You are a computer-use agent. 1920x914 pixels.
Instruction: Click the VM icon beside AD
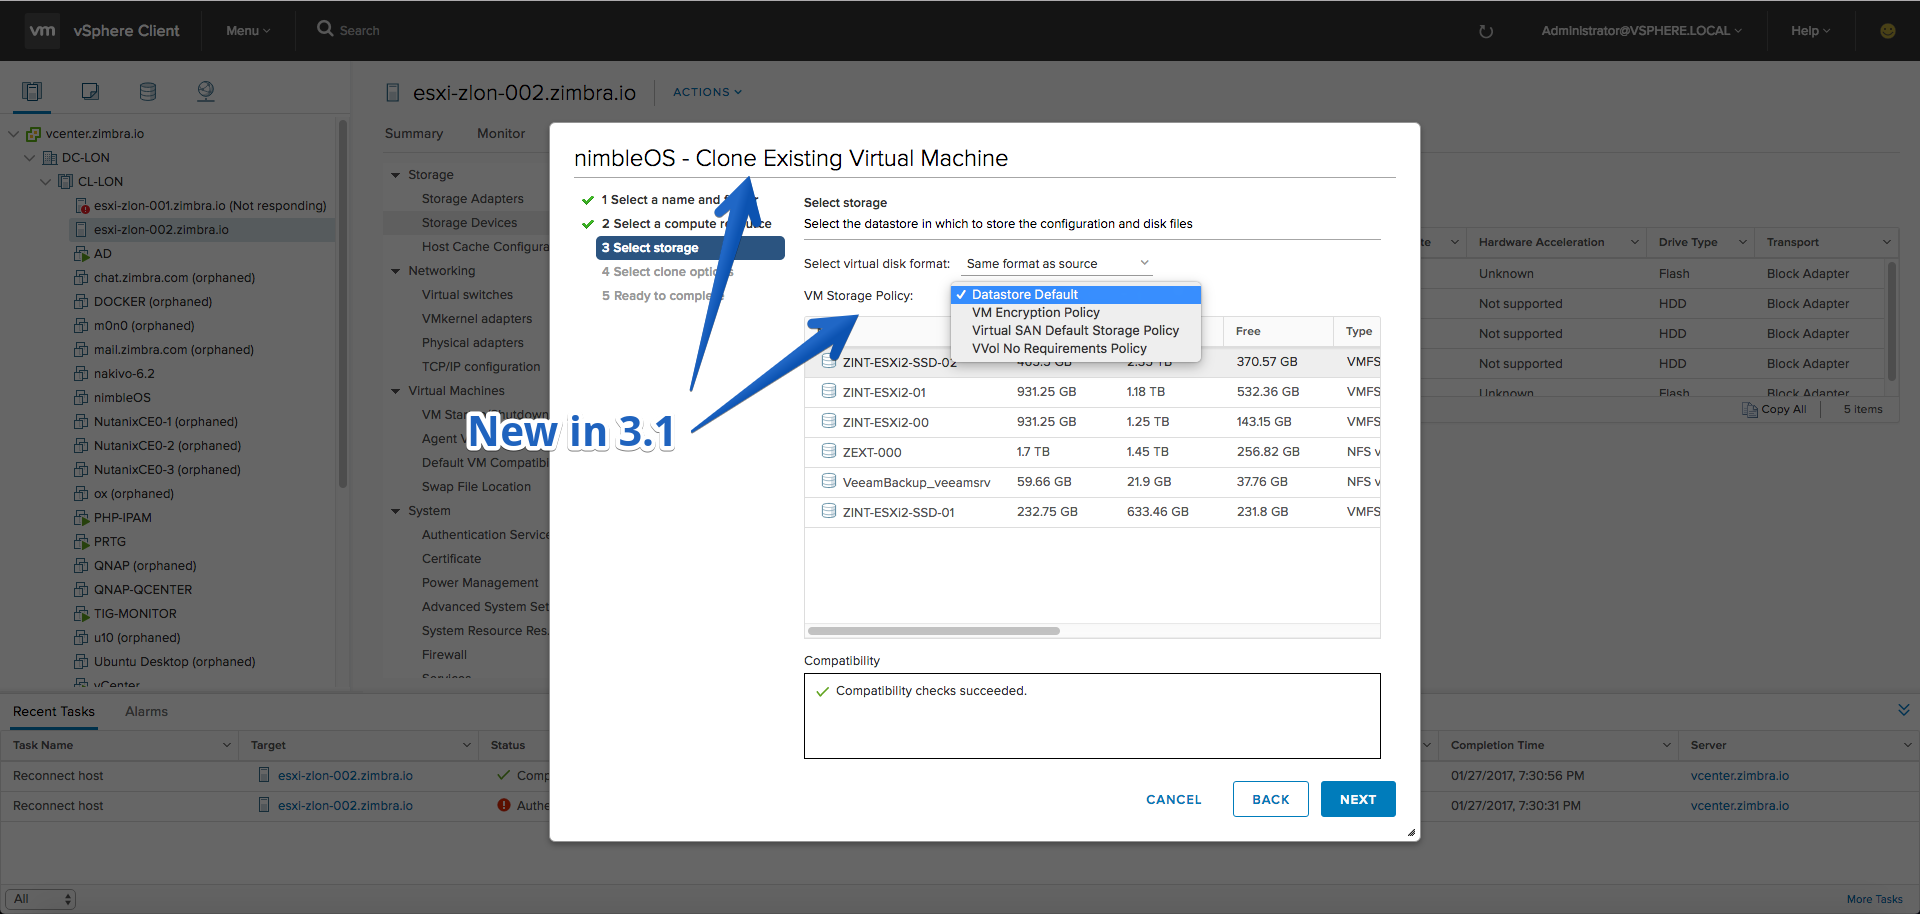(81, 253)
